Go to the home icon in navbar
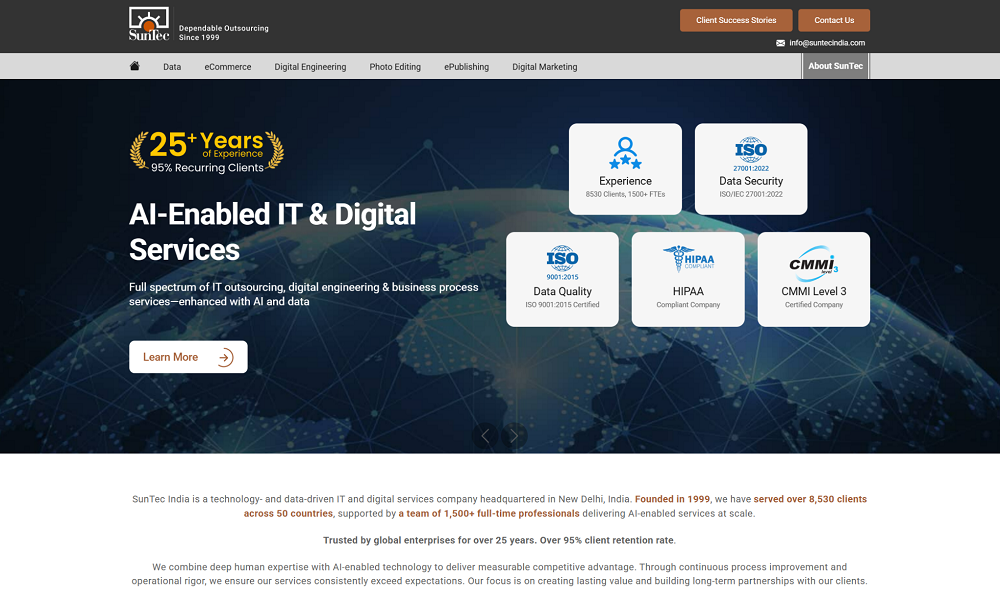1000x599 pixels. click(135, 66)
